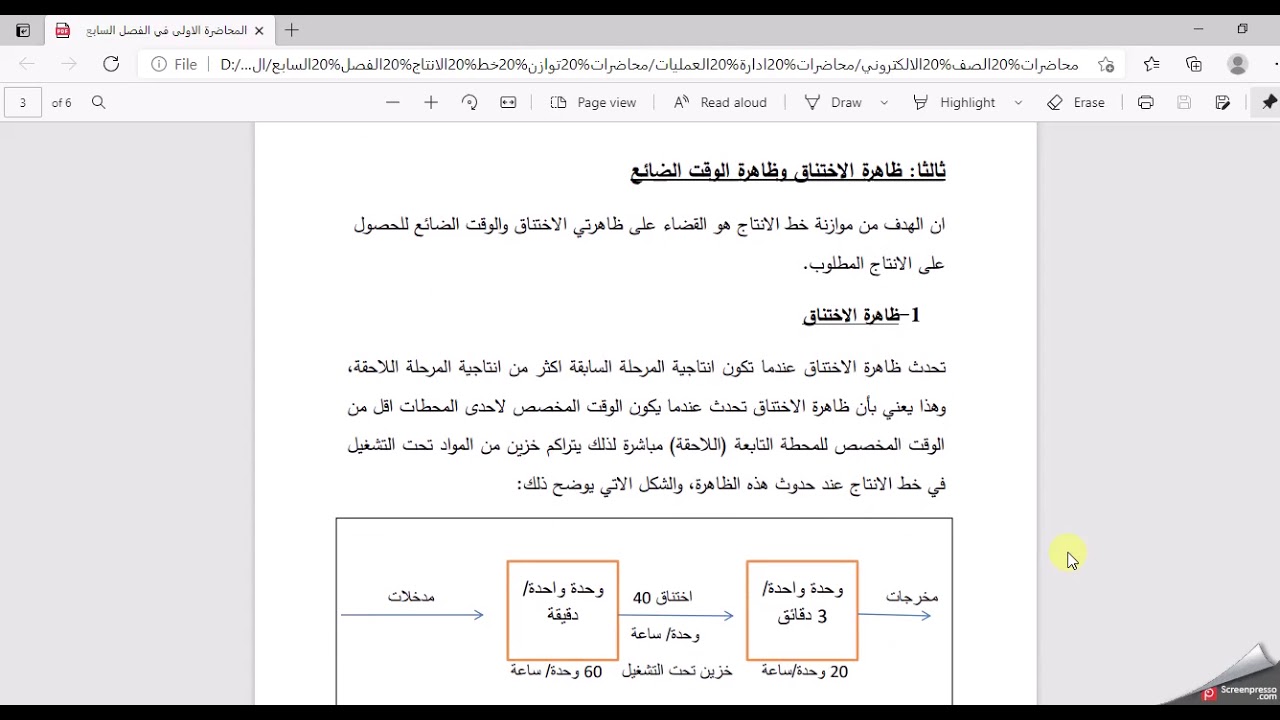Activate the Draw tool
The image size is (1280, 720).
coord(833,102)
